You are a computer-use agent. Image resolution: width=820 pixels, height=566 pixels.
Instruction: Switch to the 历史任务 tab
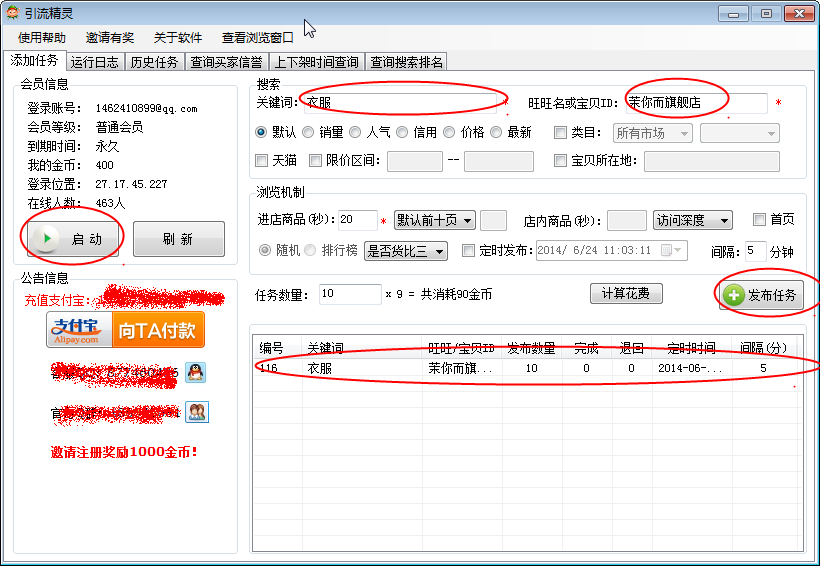pyautogui.click(x=154, y=62)
